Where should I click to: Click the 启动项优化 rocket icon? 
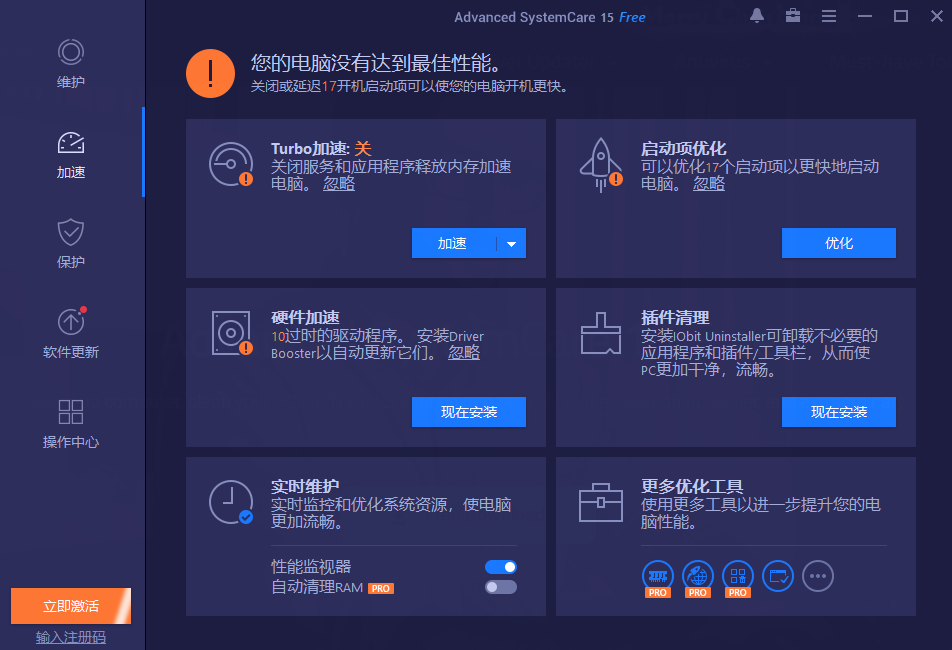click(601, 165)
